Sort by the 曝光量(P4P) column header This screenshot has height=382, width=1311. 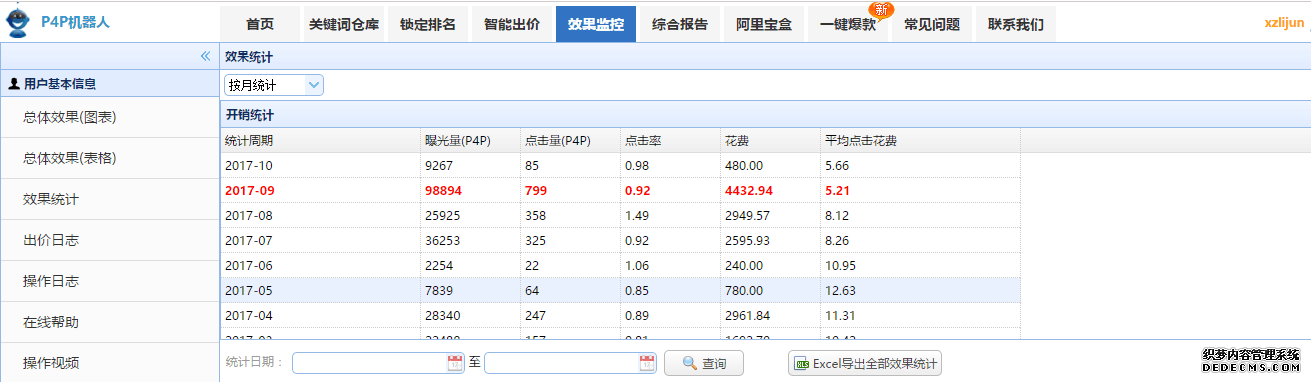[470, 141]
